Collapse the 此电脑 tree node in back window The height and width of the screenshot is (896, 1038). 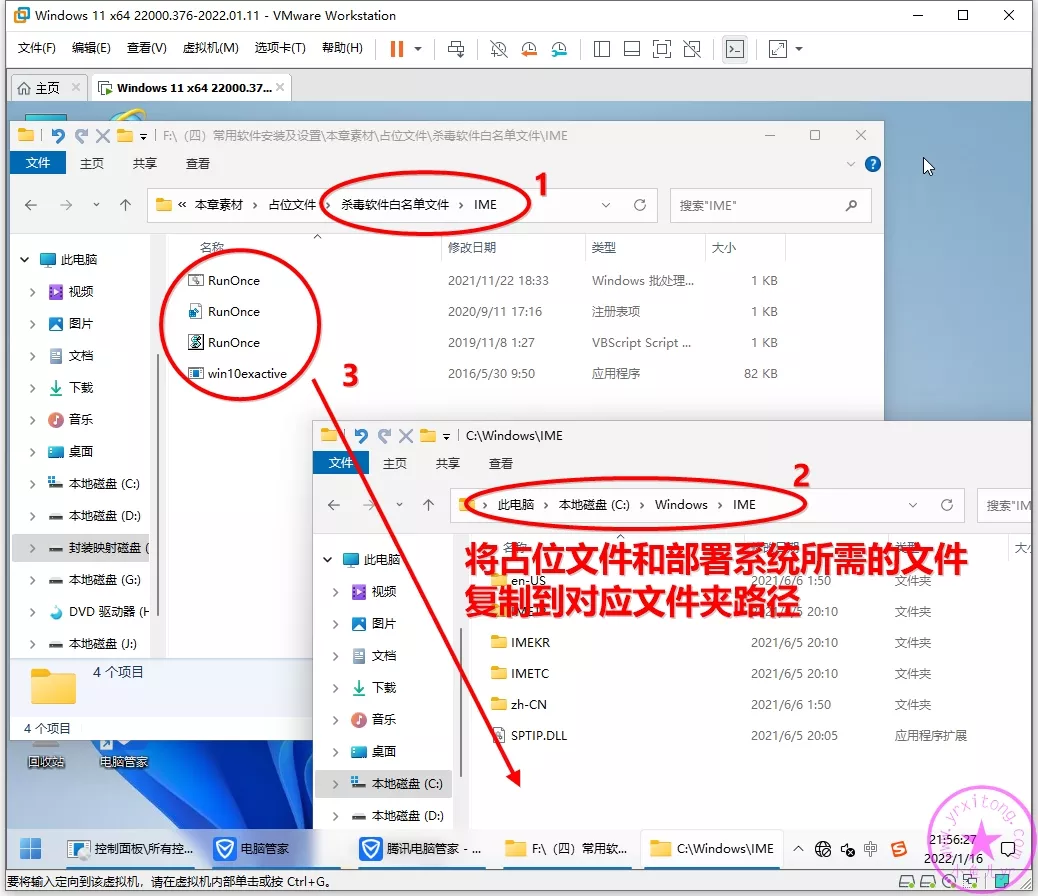pyautogui.click(x=25, y=260)
